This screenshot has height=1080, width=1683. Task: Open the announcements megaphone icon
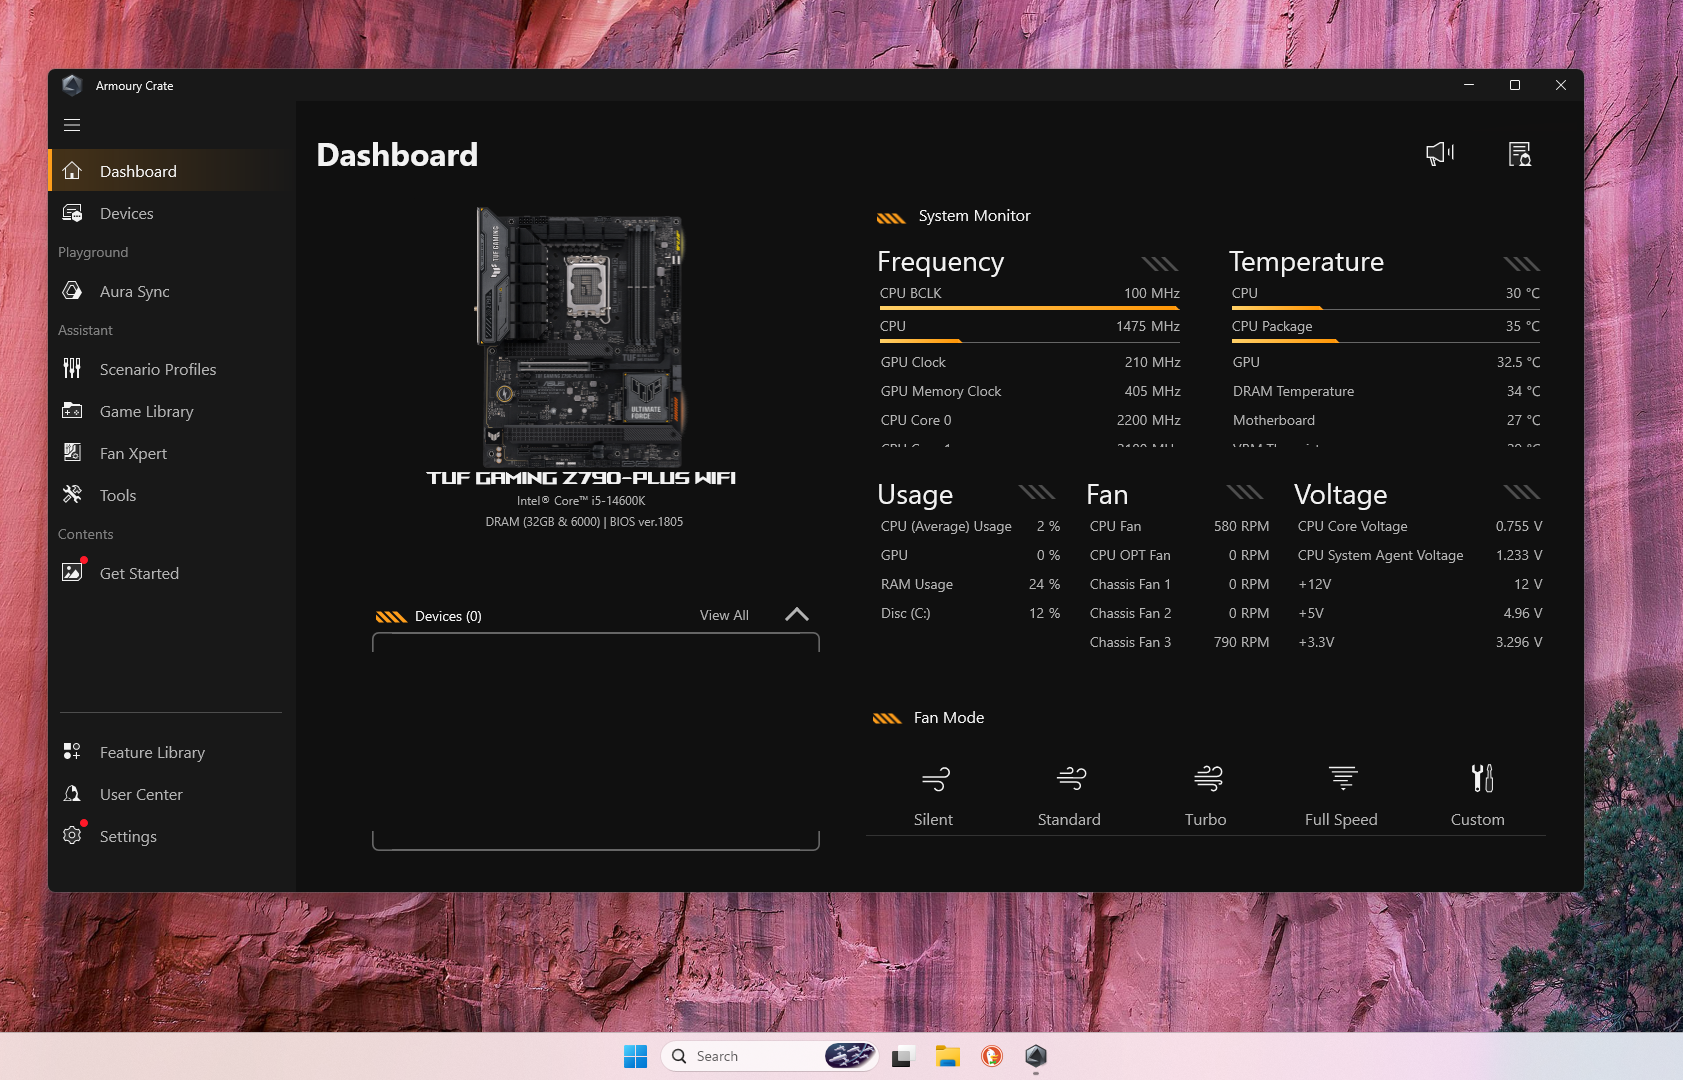pos(1440,154)
